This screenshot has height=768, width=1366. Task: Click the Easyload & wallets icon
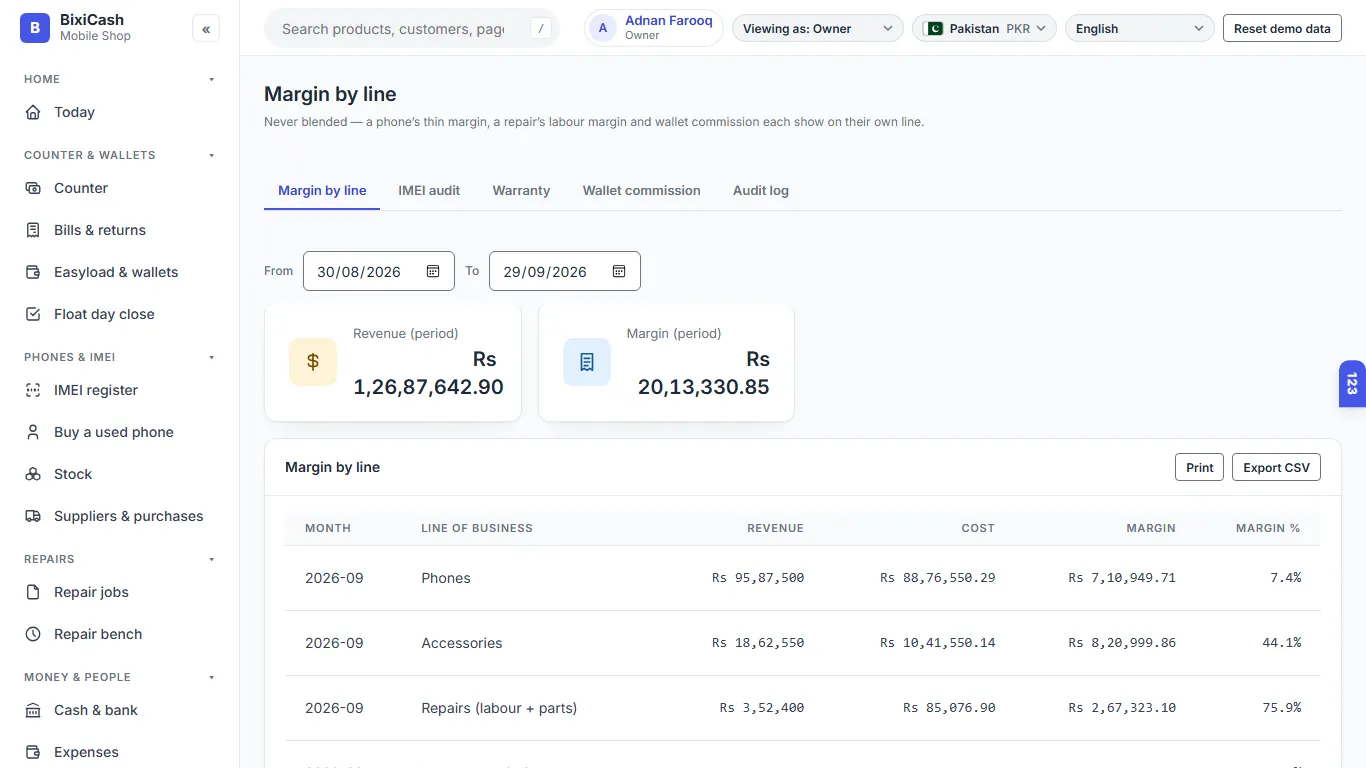(33, 272)
